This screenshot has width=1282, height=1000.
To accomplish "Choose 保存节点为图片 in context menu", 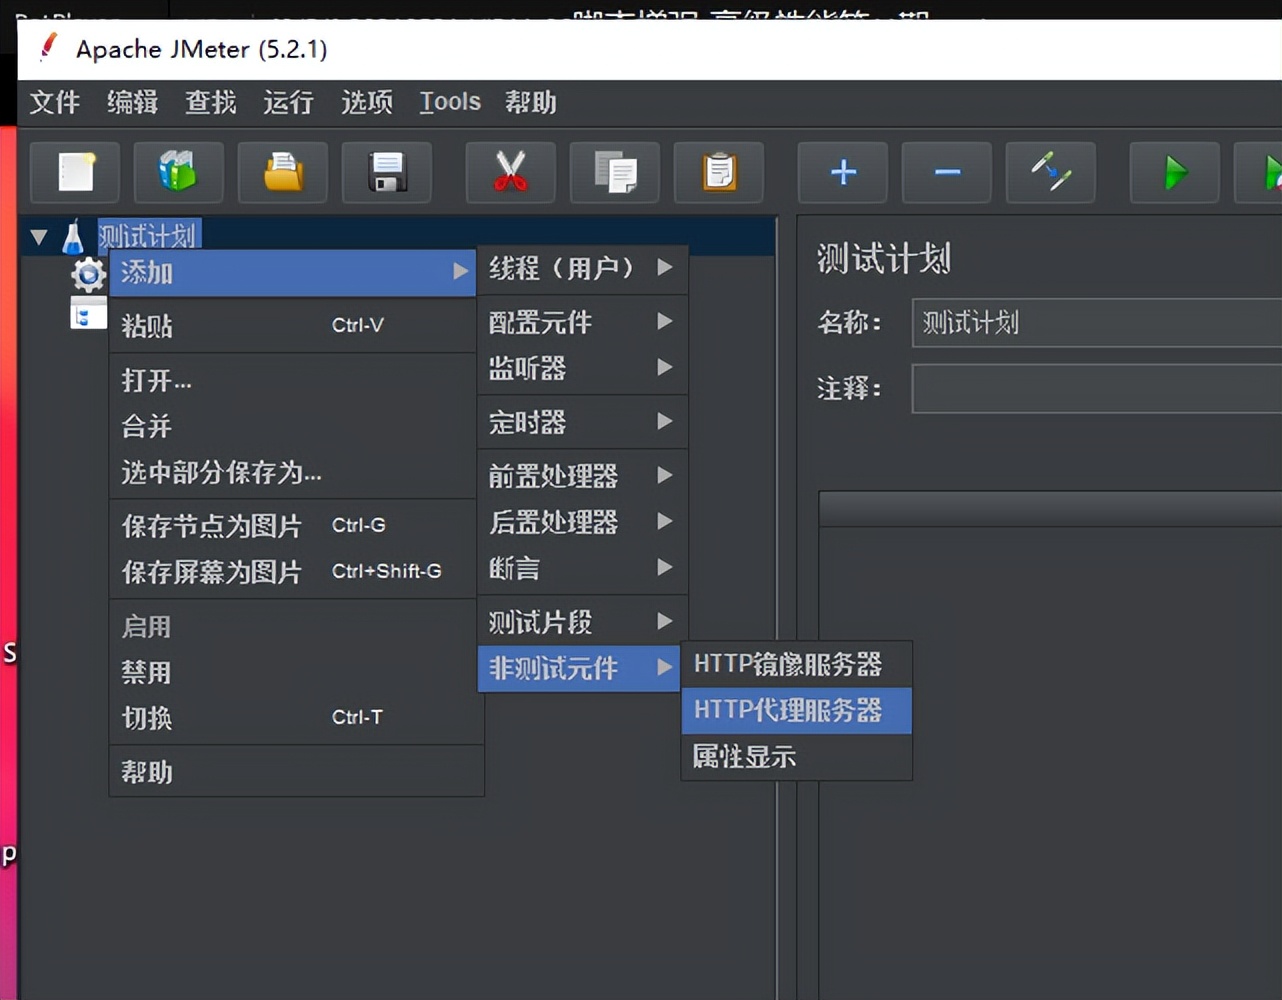I will 293,526.
